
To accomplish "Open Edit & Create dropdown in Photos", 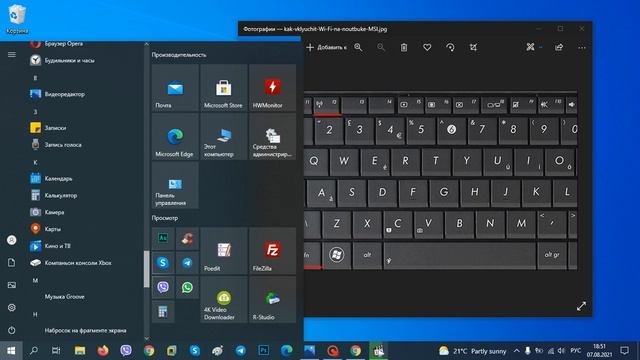I will (533, 47).
